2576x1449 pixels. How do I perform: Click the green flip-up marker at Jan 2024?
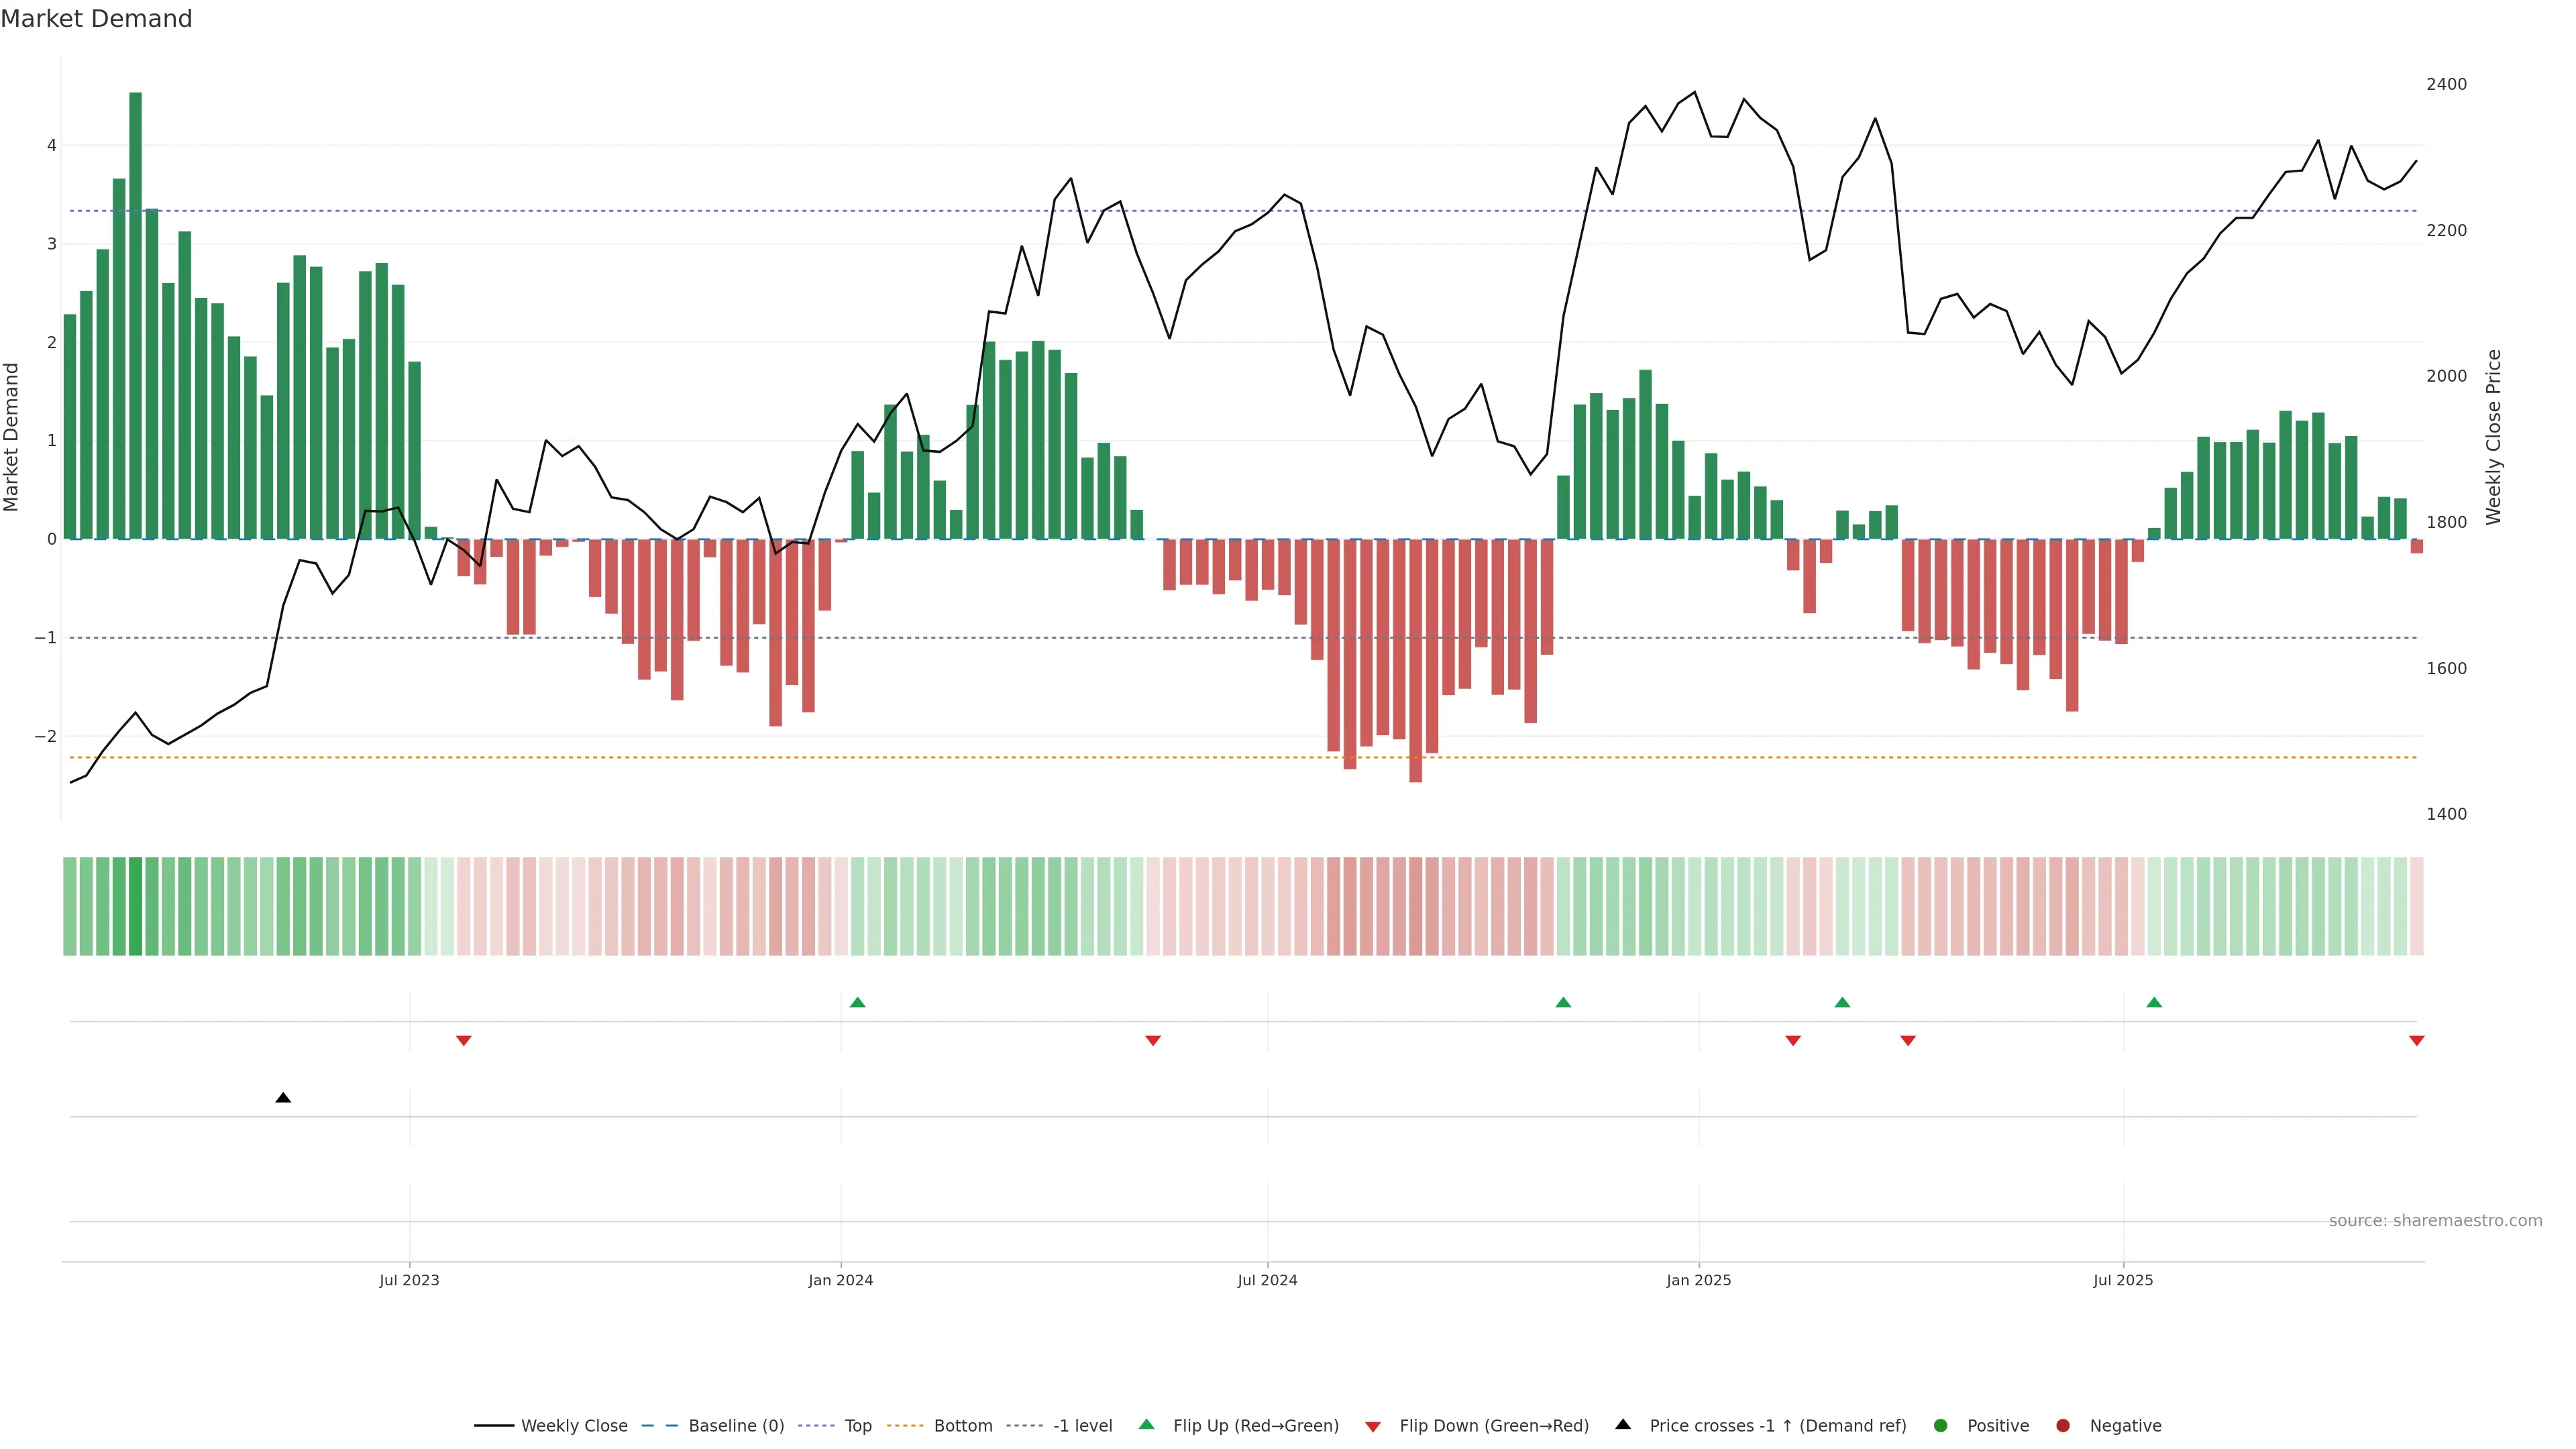click(857, 1002)
